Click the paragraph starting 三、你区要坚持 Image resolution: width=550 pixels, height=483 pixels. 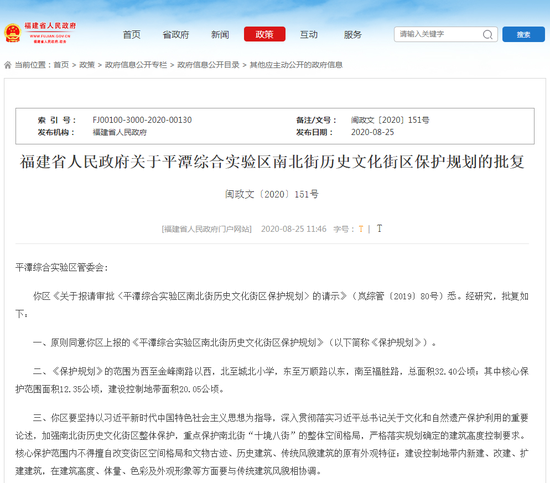click(x=272, y=444)
